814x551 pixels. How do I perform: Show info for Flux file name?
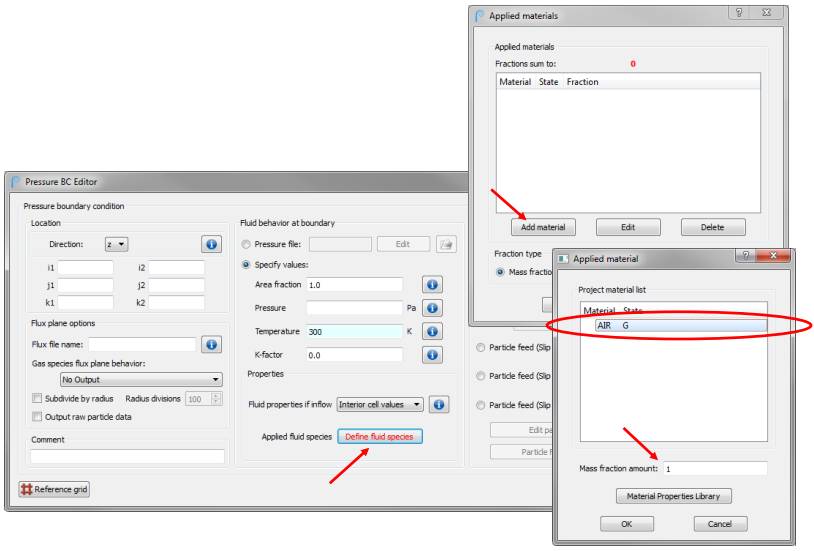point(211,344)
